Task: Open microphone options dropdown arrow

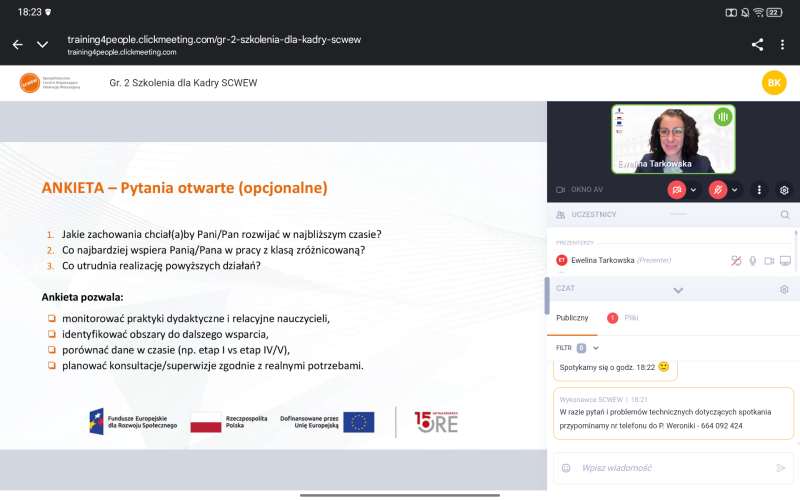Action: (735, 189)
